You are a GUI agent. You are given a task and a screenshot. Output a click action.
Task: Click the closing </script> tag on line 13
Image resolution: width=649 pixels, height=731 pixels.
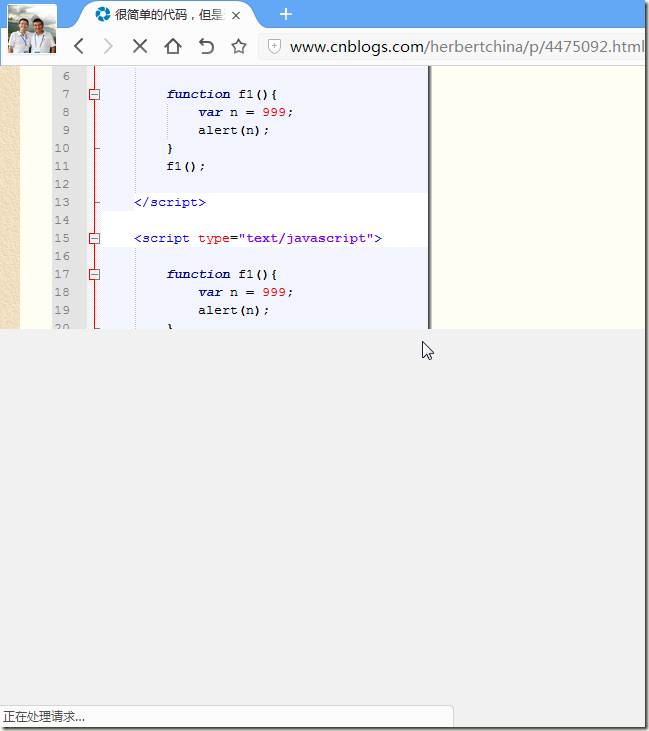170,202
